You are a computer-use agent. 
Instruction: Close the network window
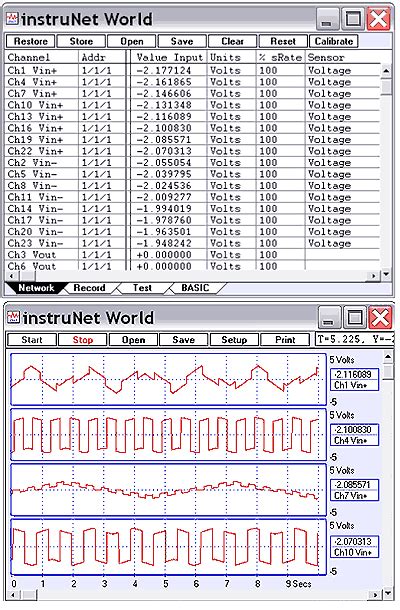379,19
